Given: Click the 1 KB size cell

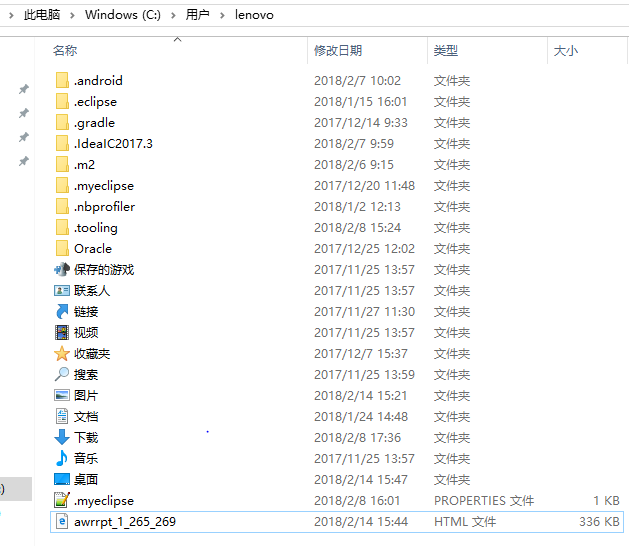Looking at the screenshot, I should pos(607,500).
